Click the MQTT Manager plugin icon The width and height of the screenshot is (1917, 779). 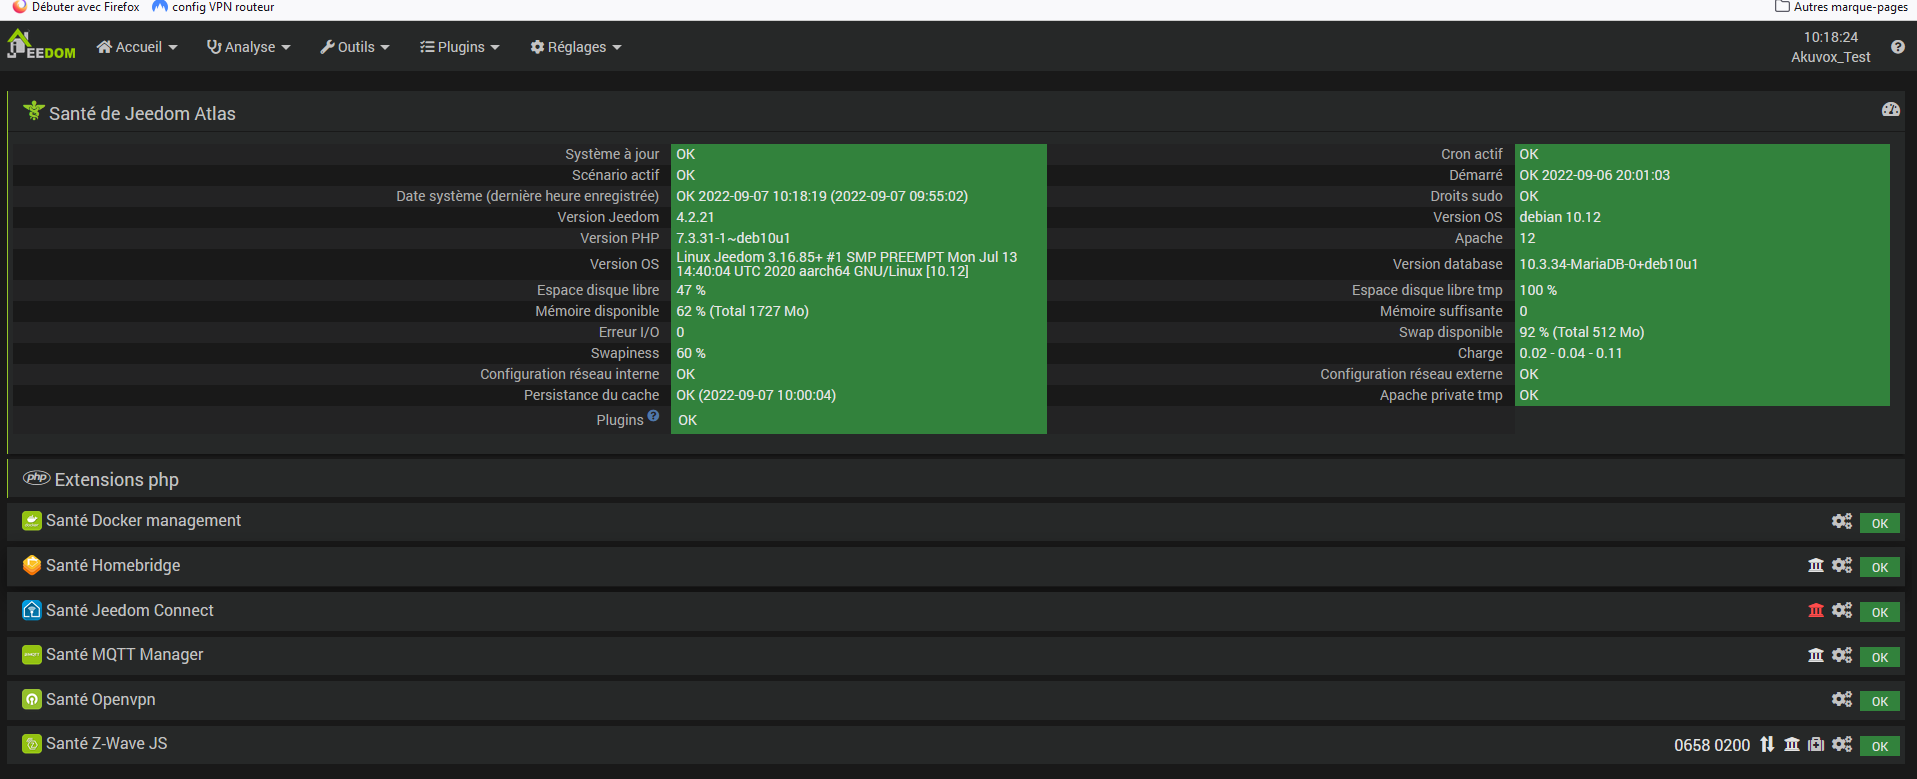point(32,655)
